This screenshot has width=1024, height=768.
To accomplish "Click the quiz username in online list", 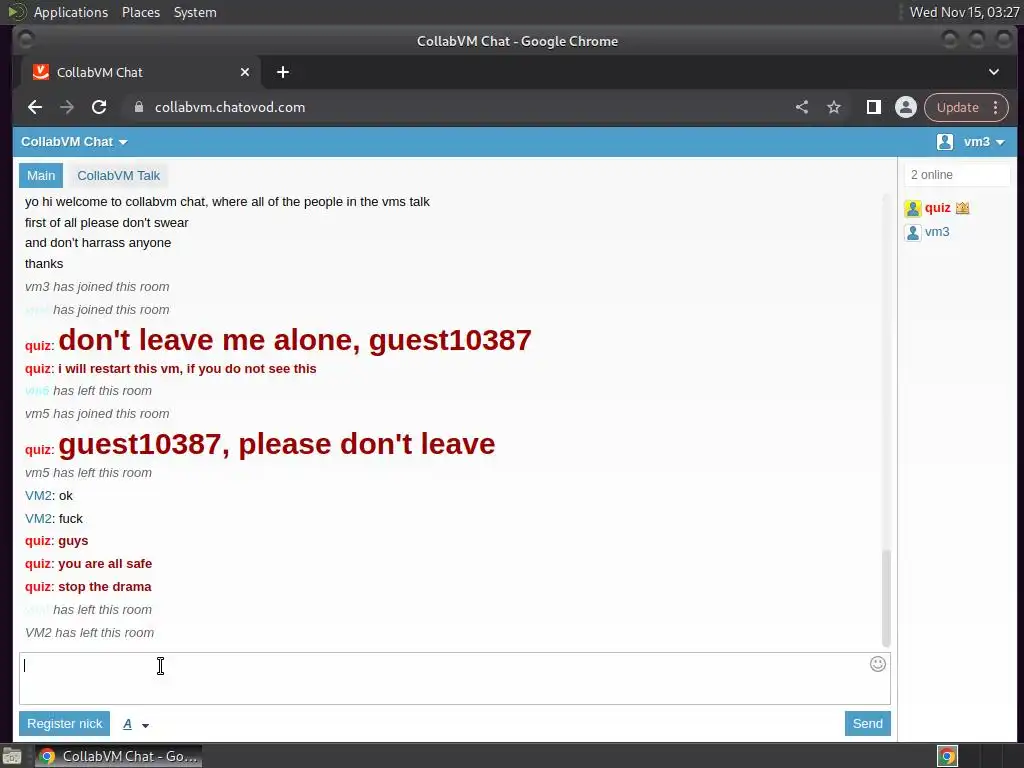I will 937,208.
